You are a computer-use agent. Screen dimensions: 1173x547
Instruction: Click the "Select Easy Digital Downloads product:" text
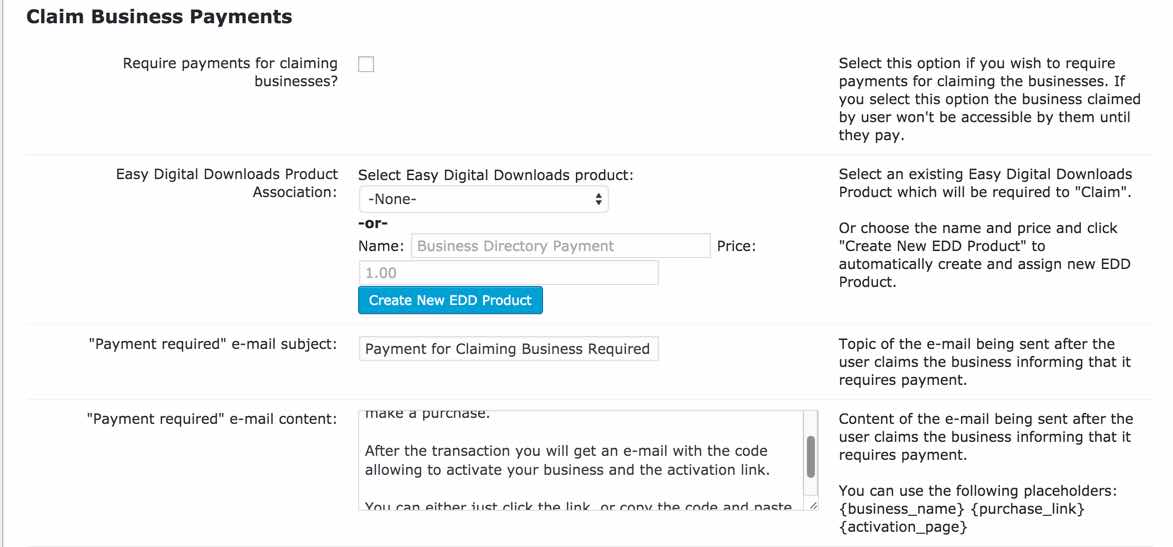point(496,175)
